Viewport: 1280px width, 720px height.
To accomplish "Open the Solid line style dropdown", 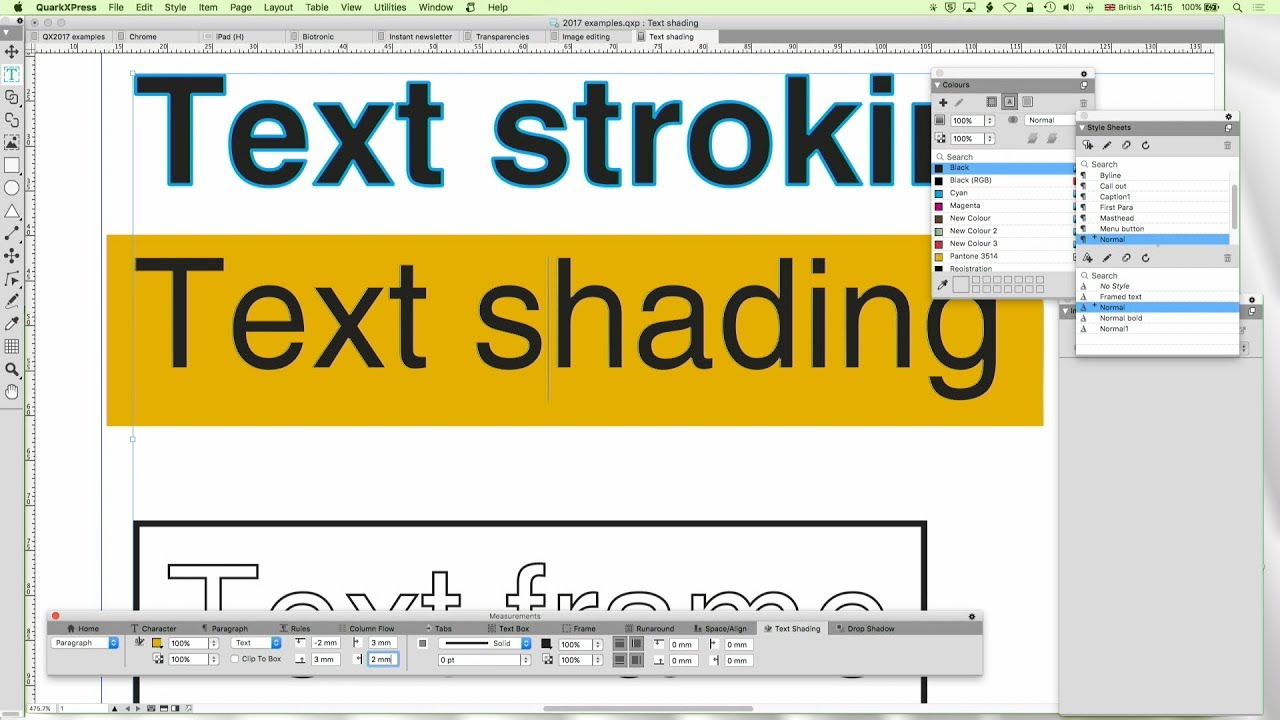I will [x=485, y=644].
